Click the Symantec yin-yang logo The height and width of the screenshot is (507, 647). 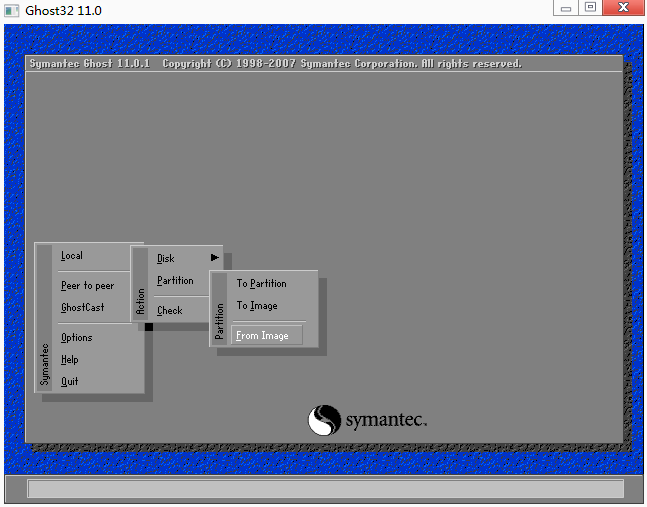click(324, 420)
